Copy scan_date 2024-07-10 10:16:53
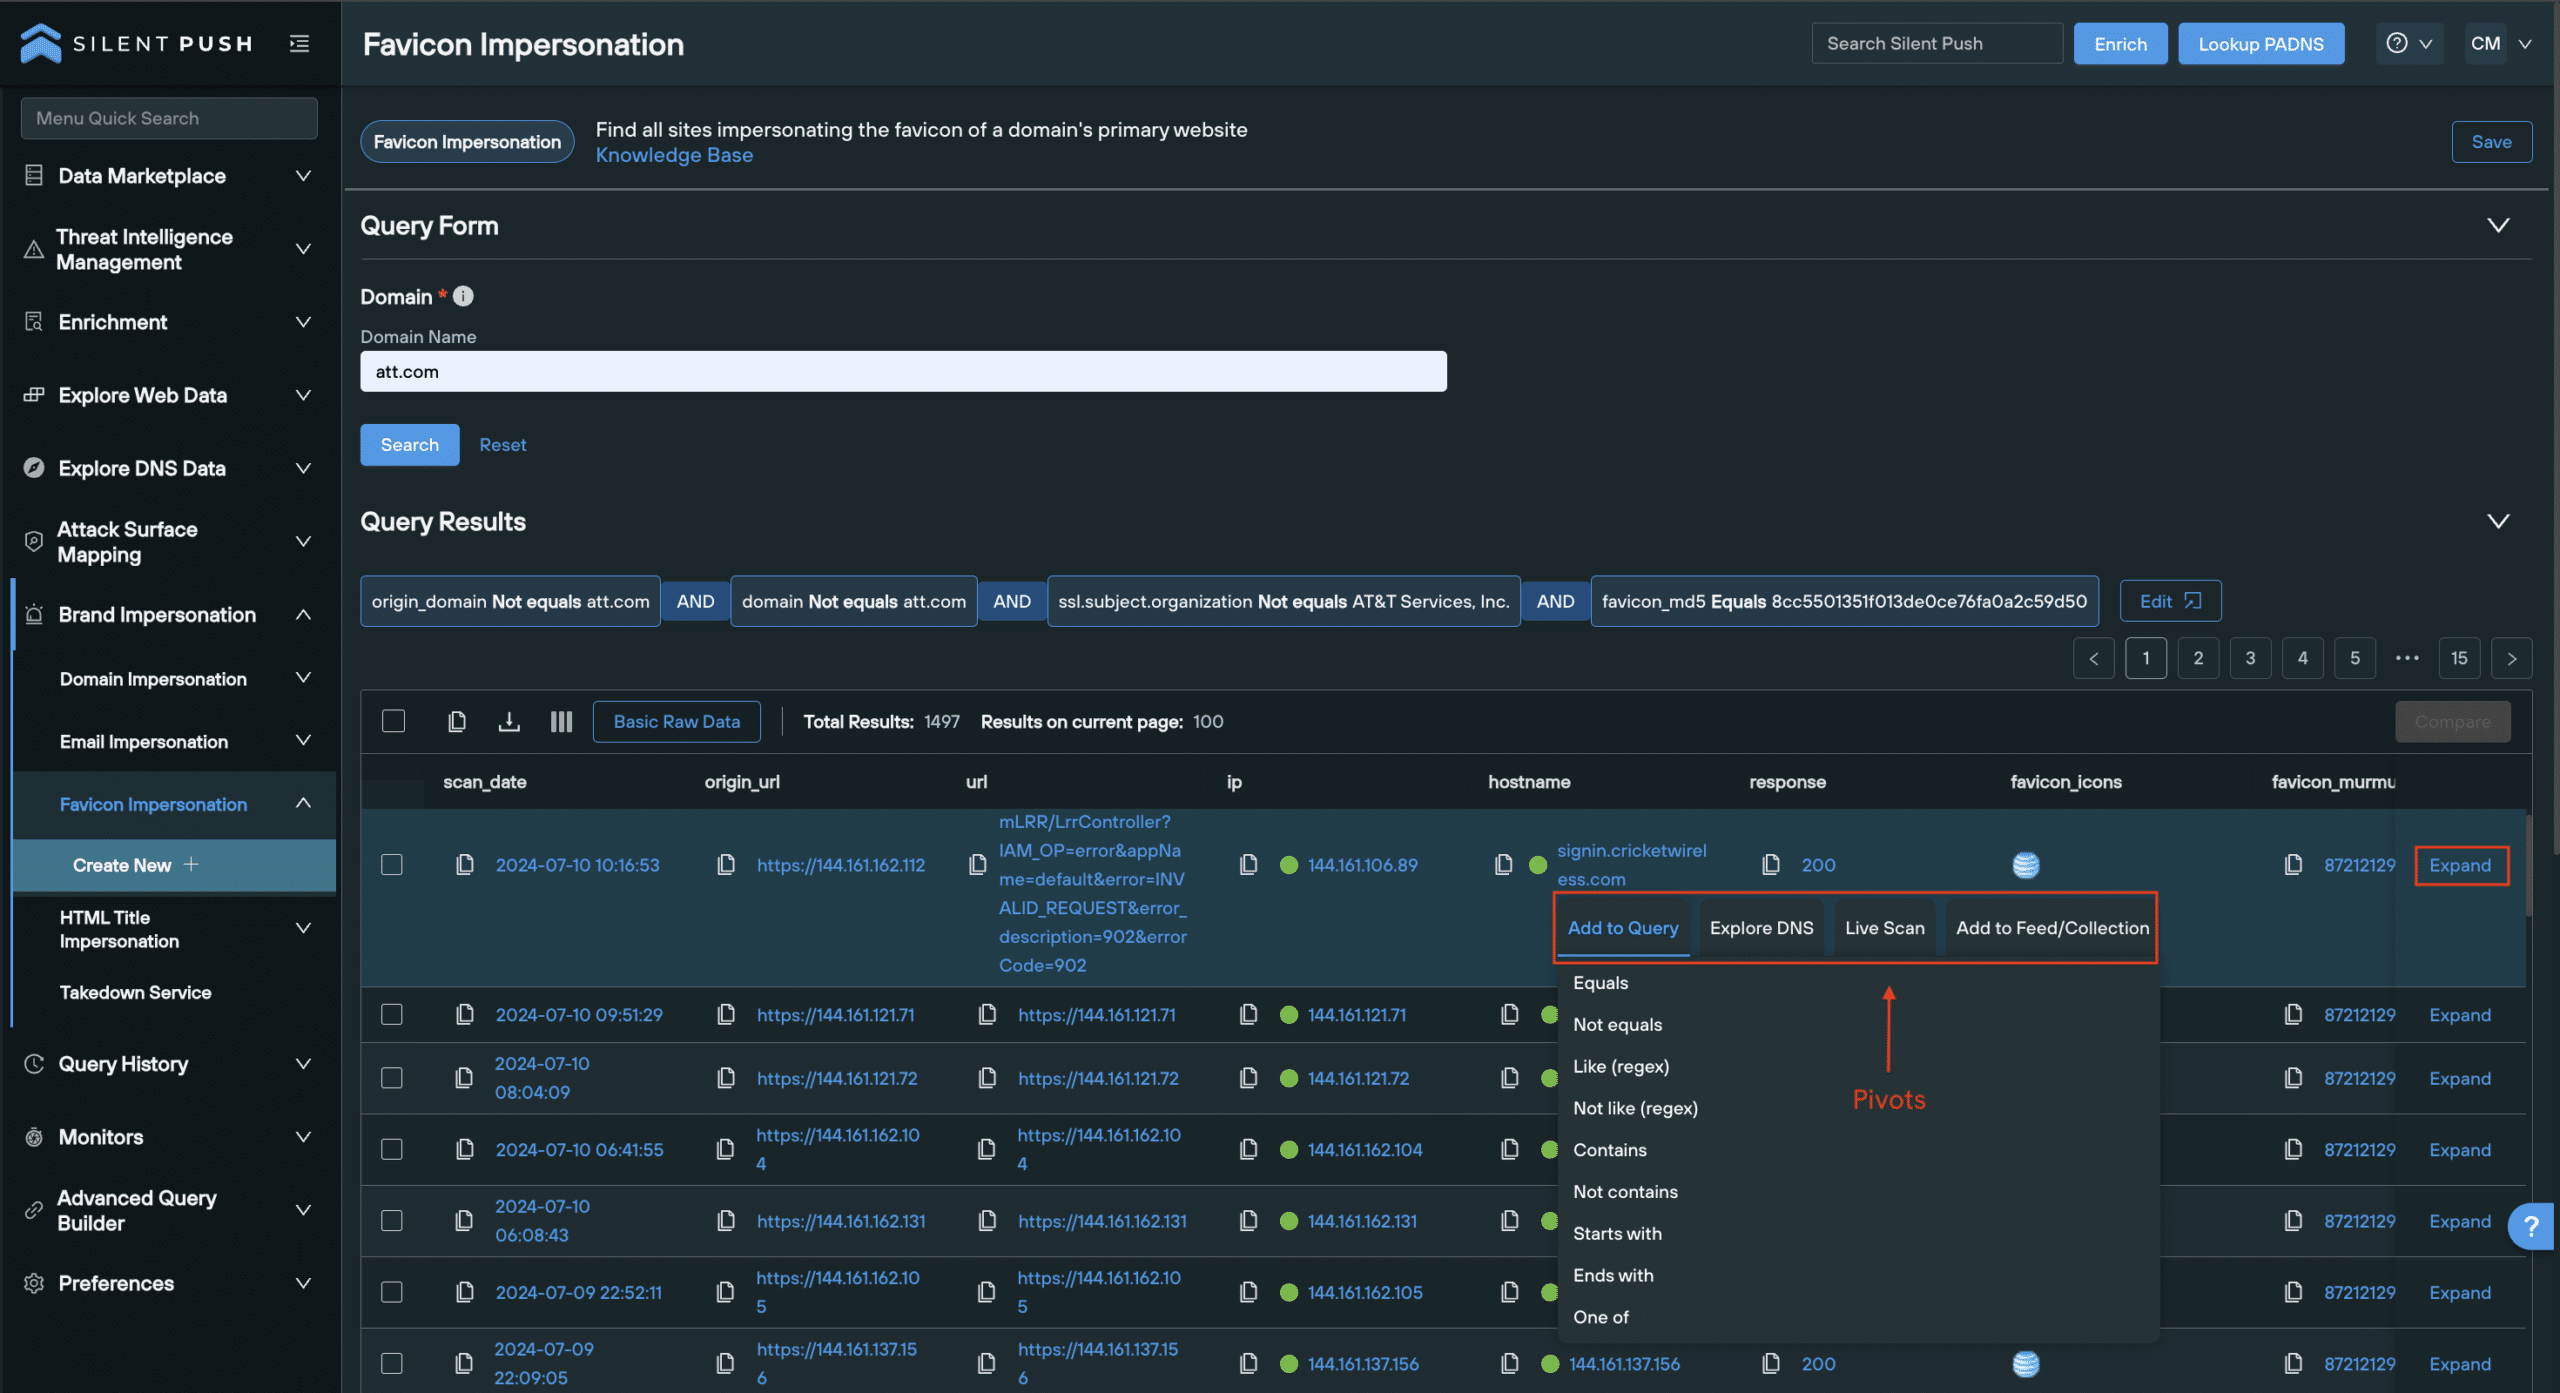This screenshot has height=1393, width=2560. [x=465, y=864]
